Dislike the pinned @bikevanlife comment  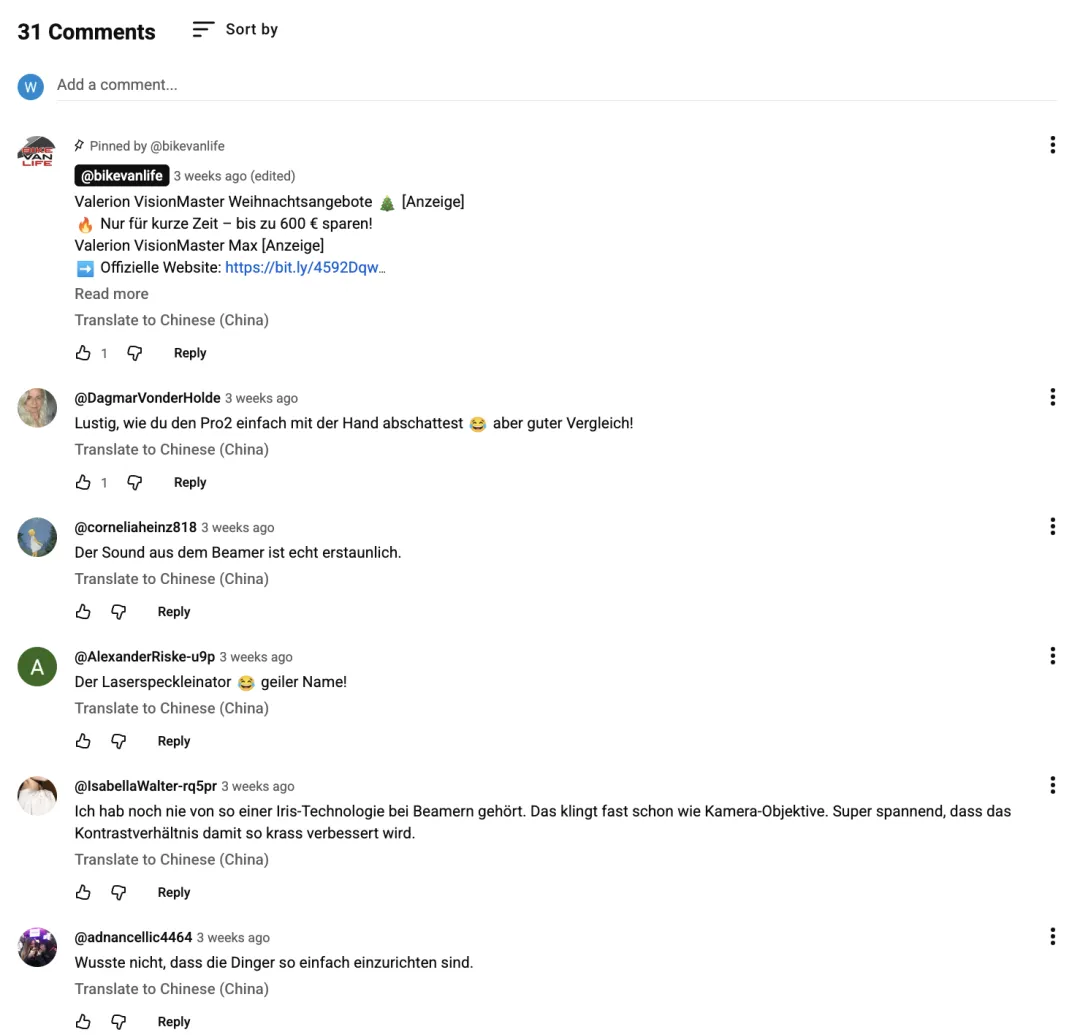[x=135, y=353]
